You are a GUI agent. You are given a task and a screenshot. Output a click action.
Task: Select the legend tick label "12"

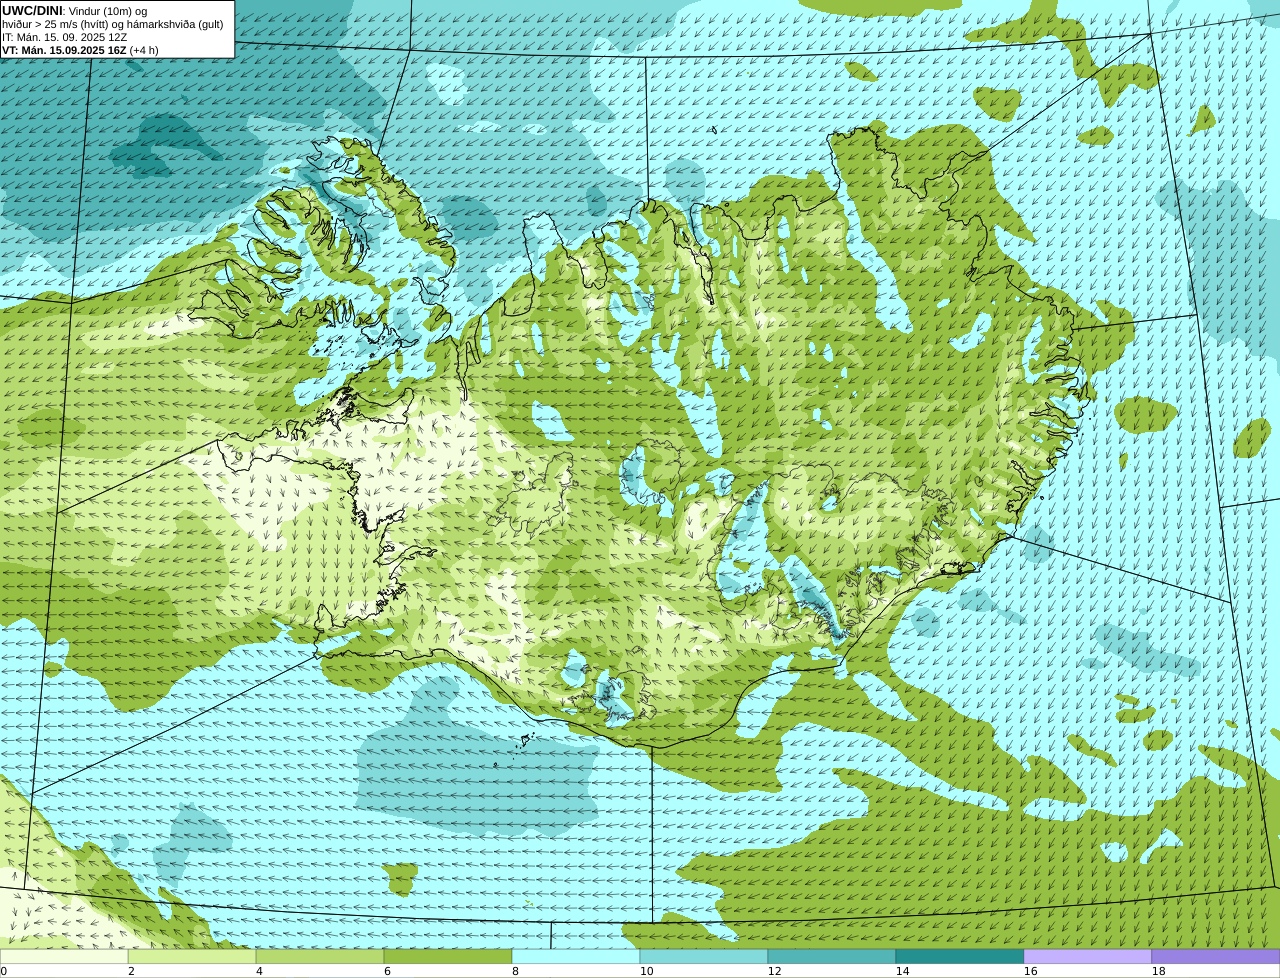pyautogui.click(x=774, y=971)
